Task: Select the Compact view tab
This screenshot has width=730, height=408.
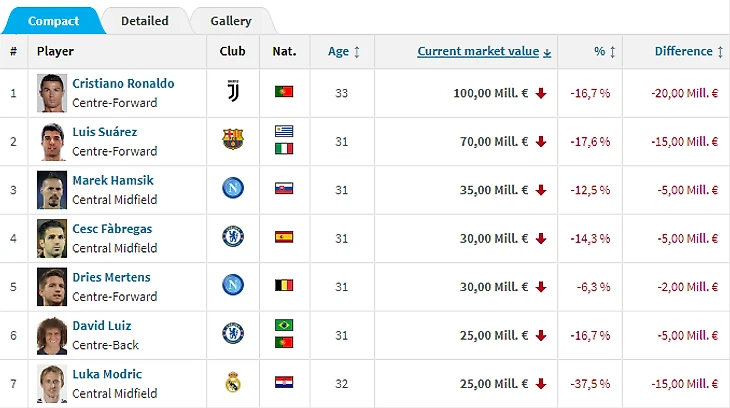Action: tap(54, 20)
